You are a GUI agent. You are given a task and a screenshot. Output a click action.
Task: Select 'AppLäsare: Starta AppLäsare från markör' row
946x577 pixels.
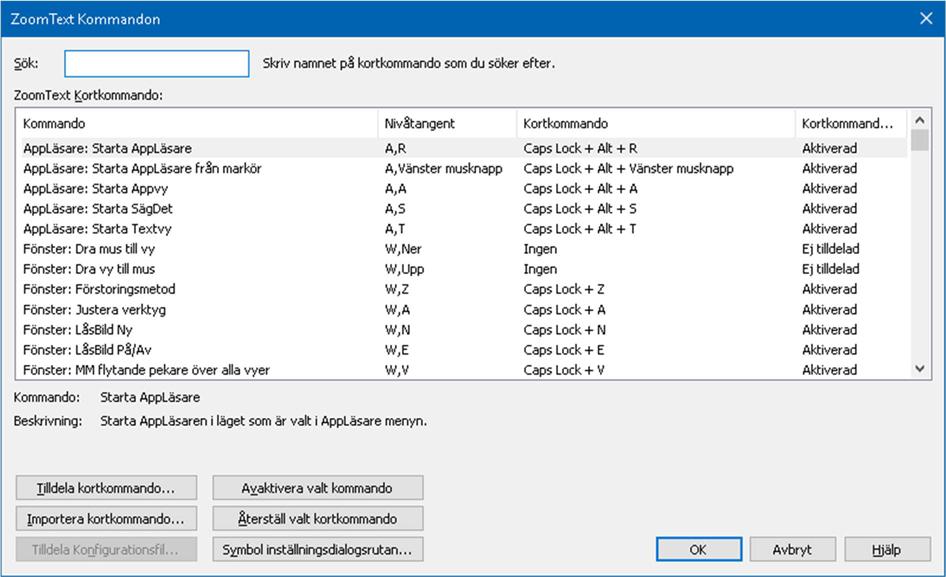click(x=464, y=168)
